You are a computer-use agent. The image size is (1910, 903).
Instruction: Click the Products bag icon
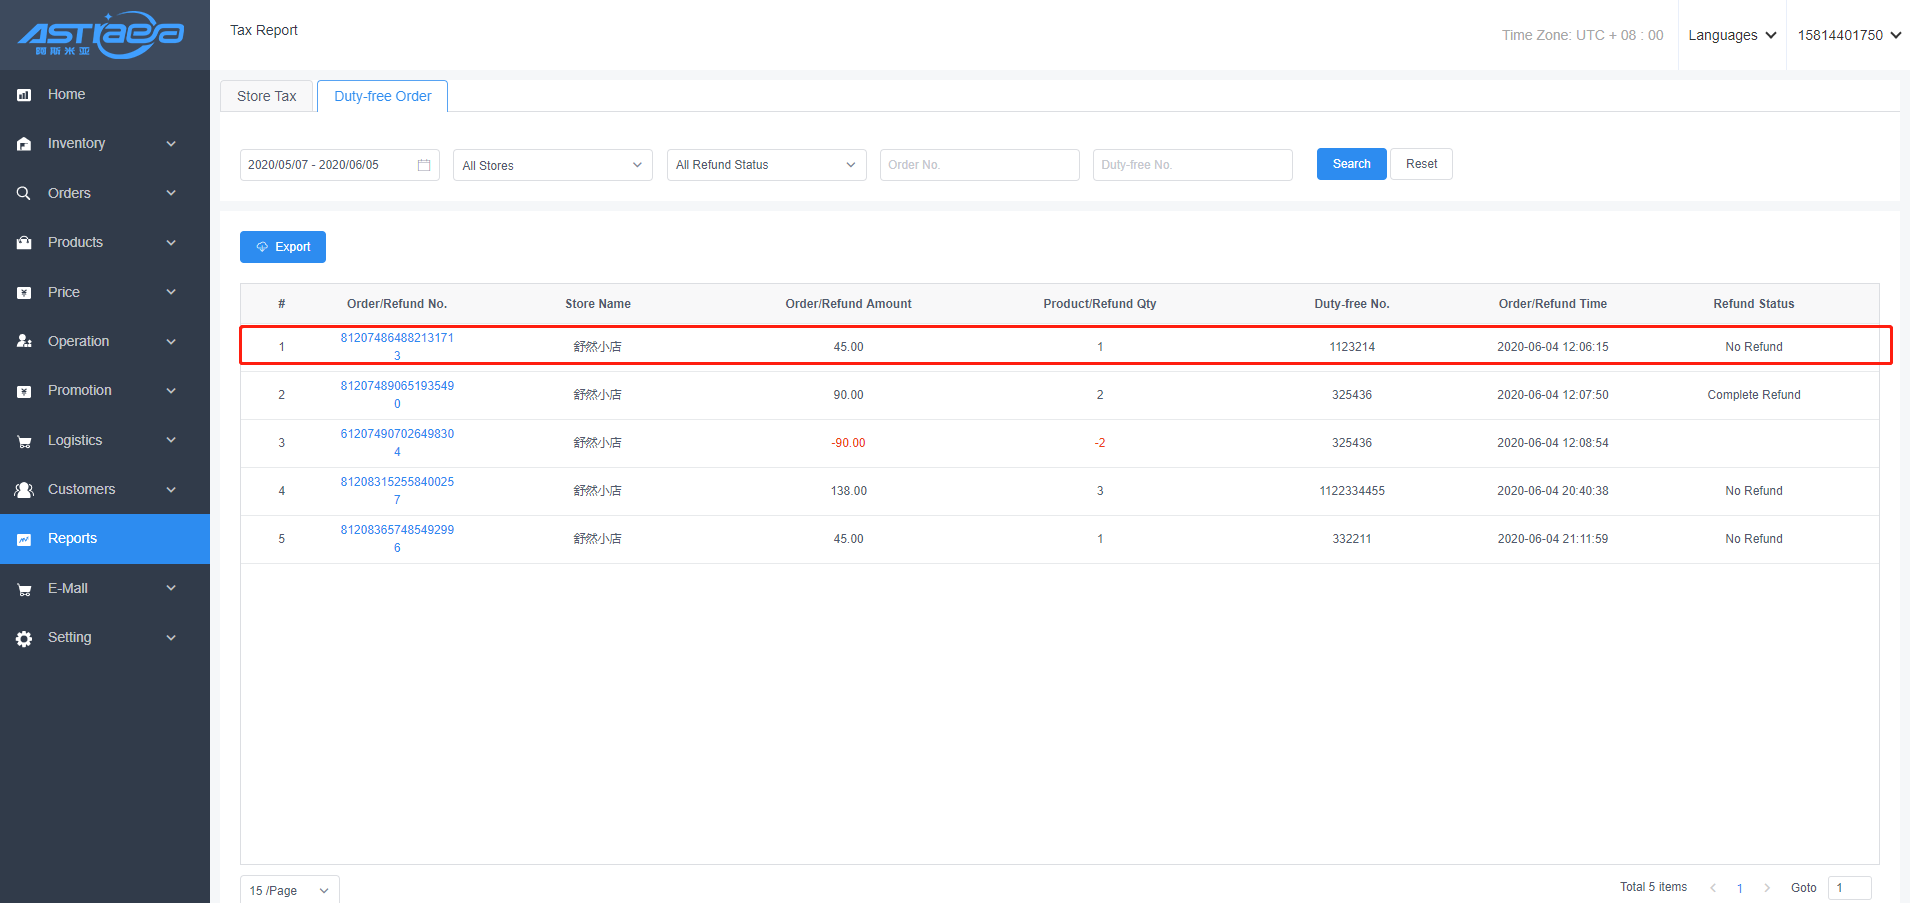tap(24, 243)
